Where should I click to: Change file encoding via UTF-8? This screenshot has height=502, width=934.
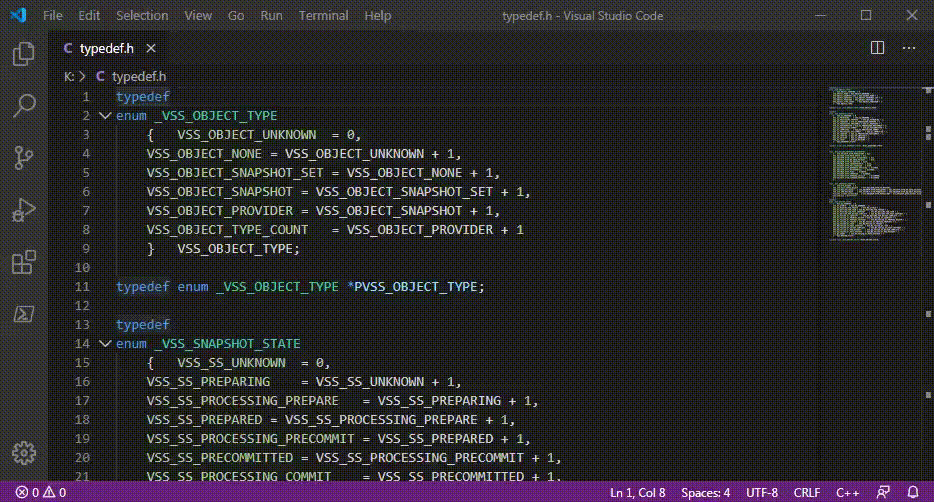click(762, 492)
